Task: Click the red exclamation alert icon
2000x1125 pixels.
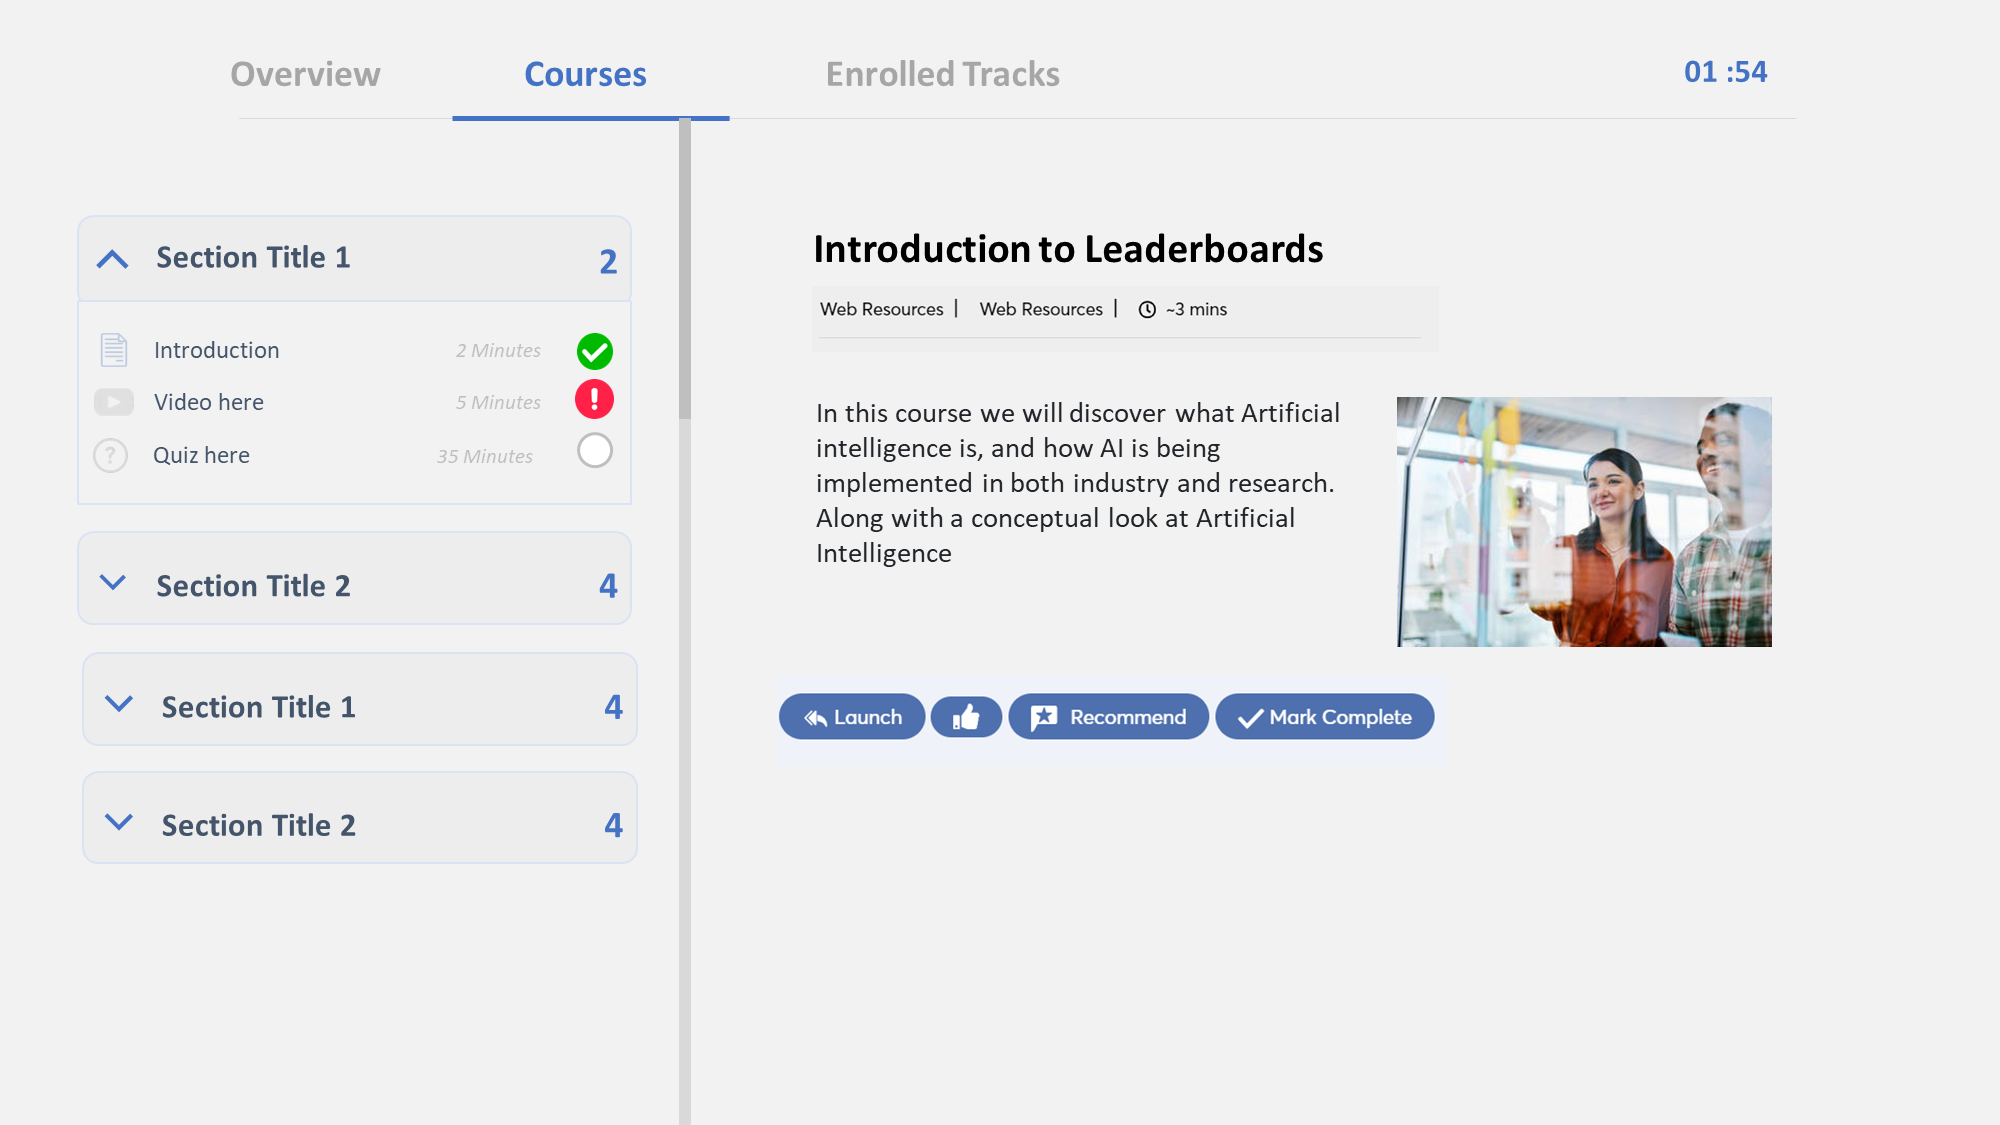Action: pos(594,399)
